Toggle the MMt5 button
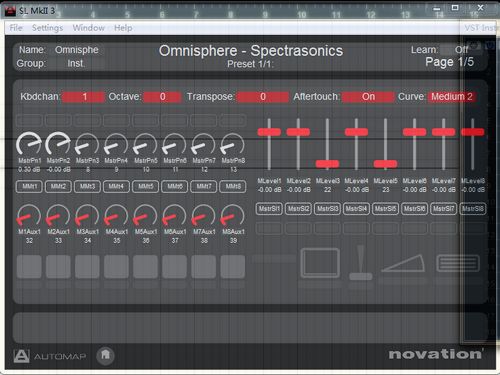Screen dimensions: 500x375 145,186
